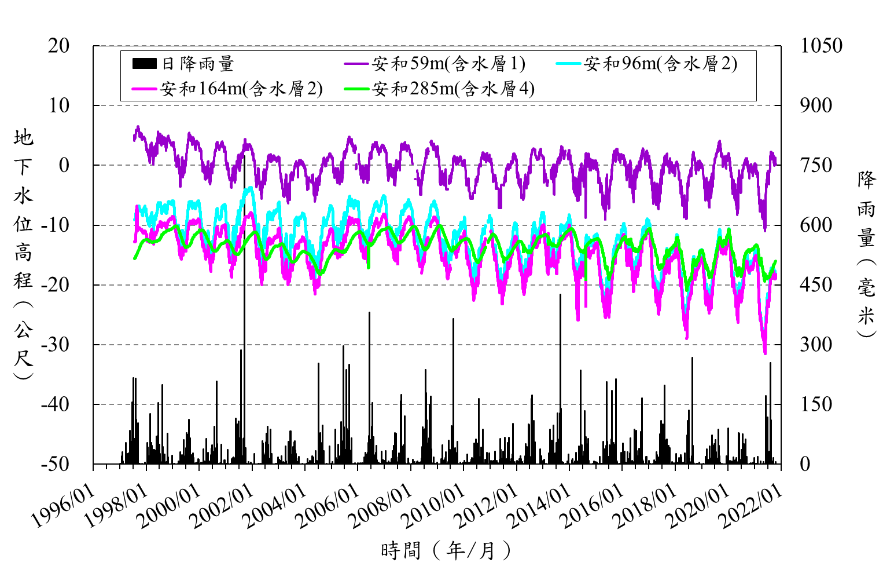Click the bottom dashed gridline of chart
Image resolution: width=883 pixels, height=577 pixels.
point(440,404)
